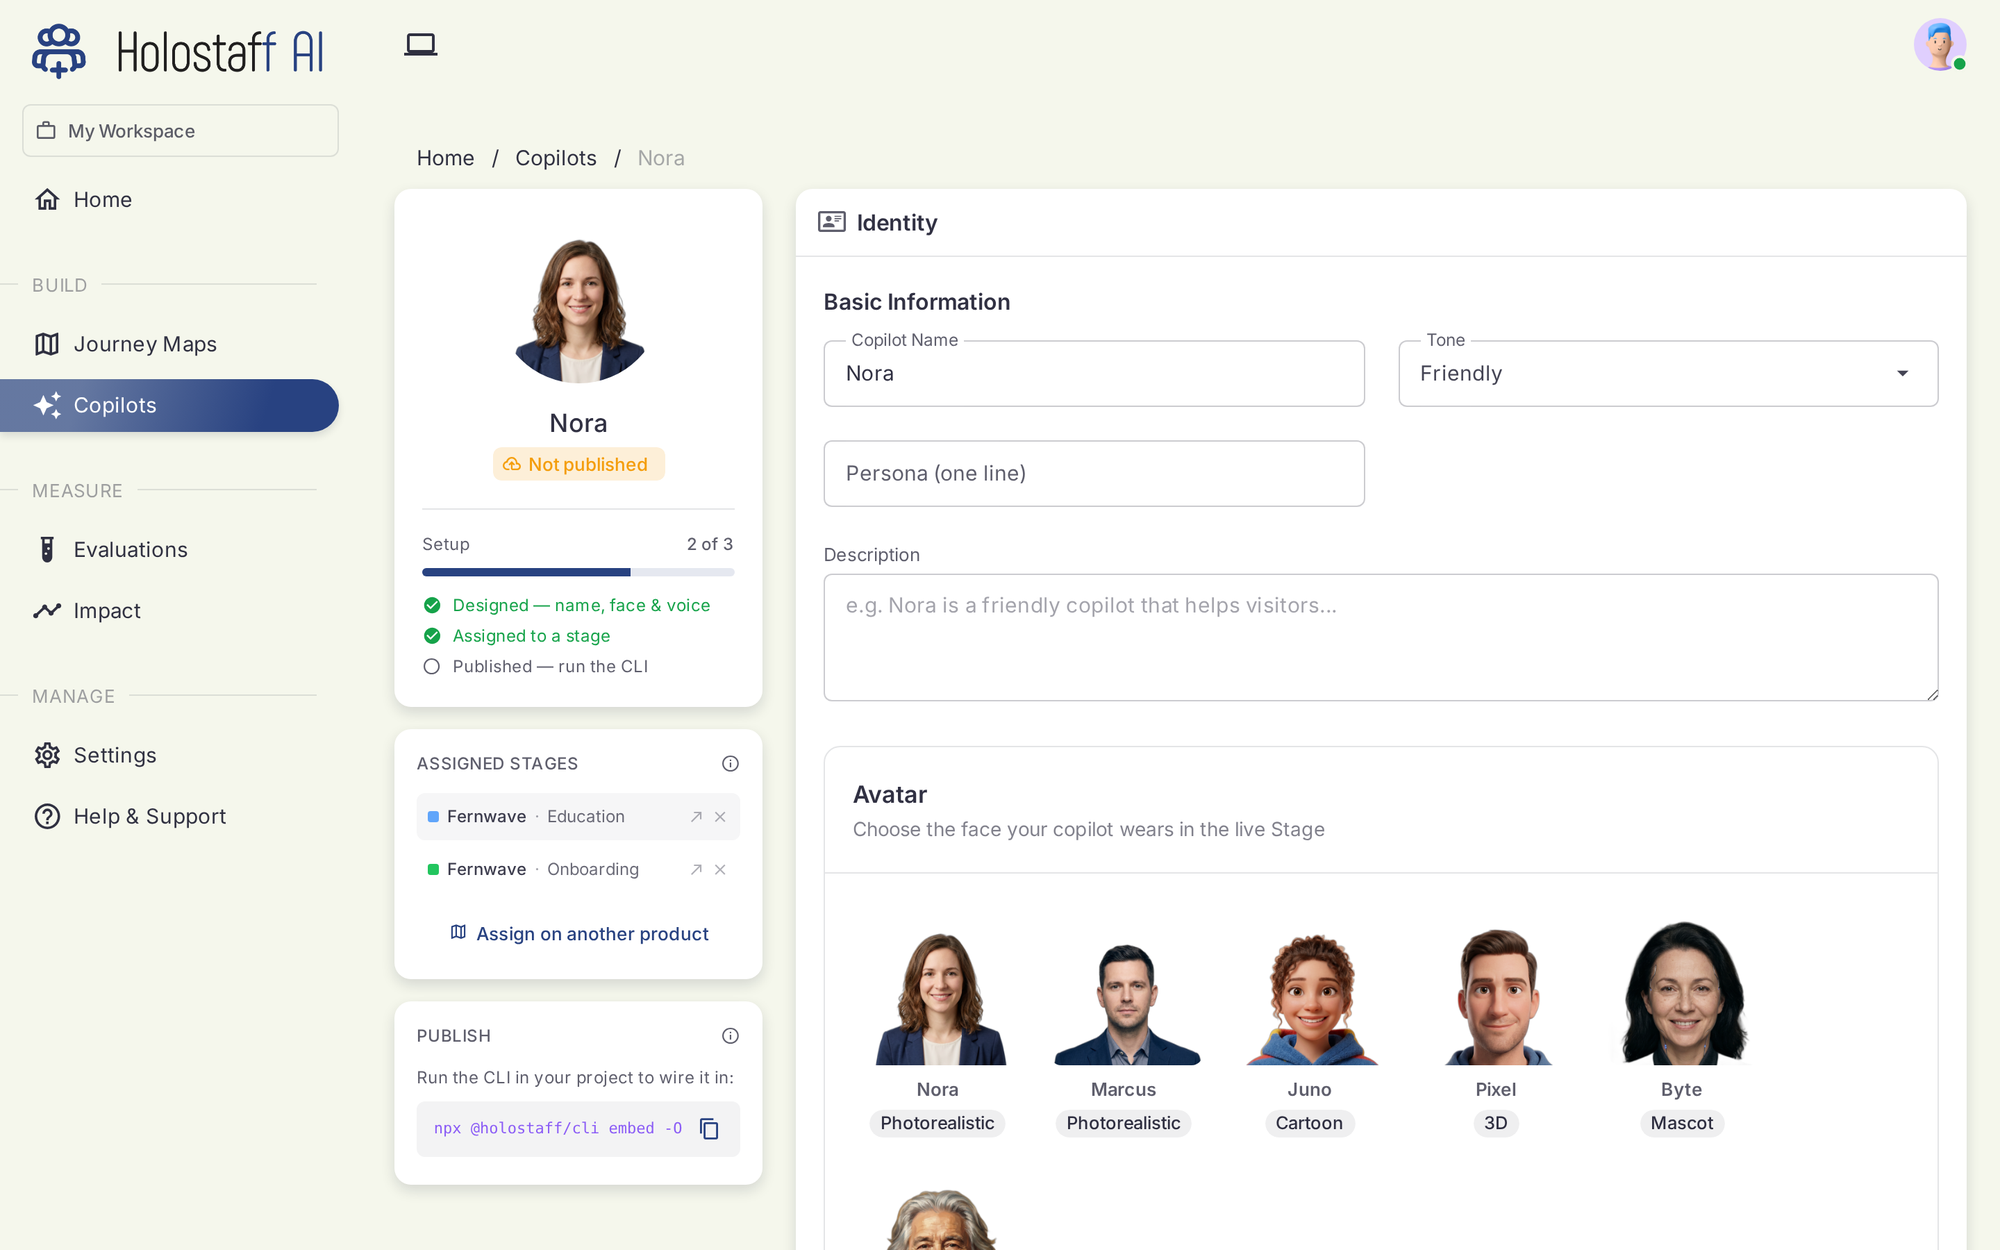Image resolution: width=2000 pixels, height=1250 pixels.
Task: Click the map icon beside Assign on another product
Action: click(x=458, y=932)
